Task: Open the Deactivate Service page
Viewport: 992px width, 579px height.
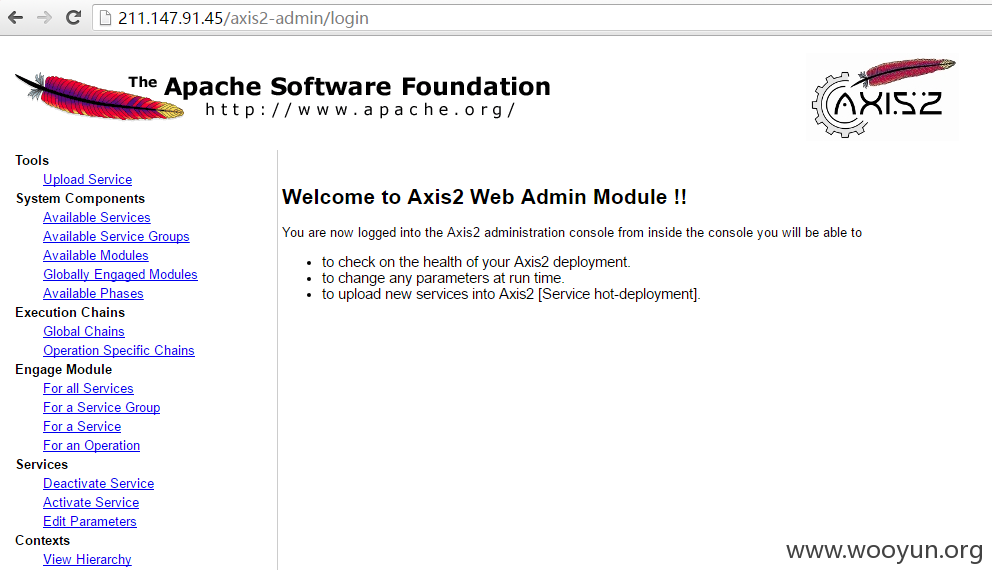Action: (x=98, y=483)
